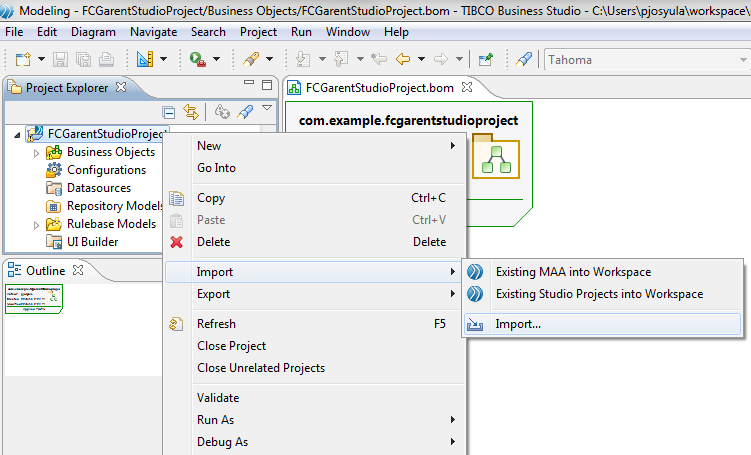751x455 pixels.
Task: Choose New in the context menu
Action: coord(314,146)
